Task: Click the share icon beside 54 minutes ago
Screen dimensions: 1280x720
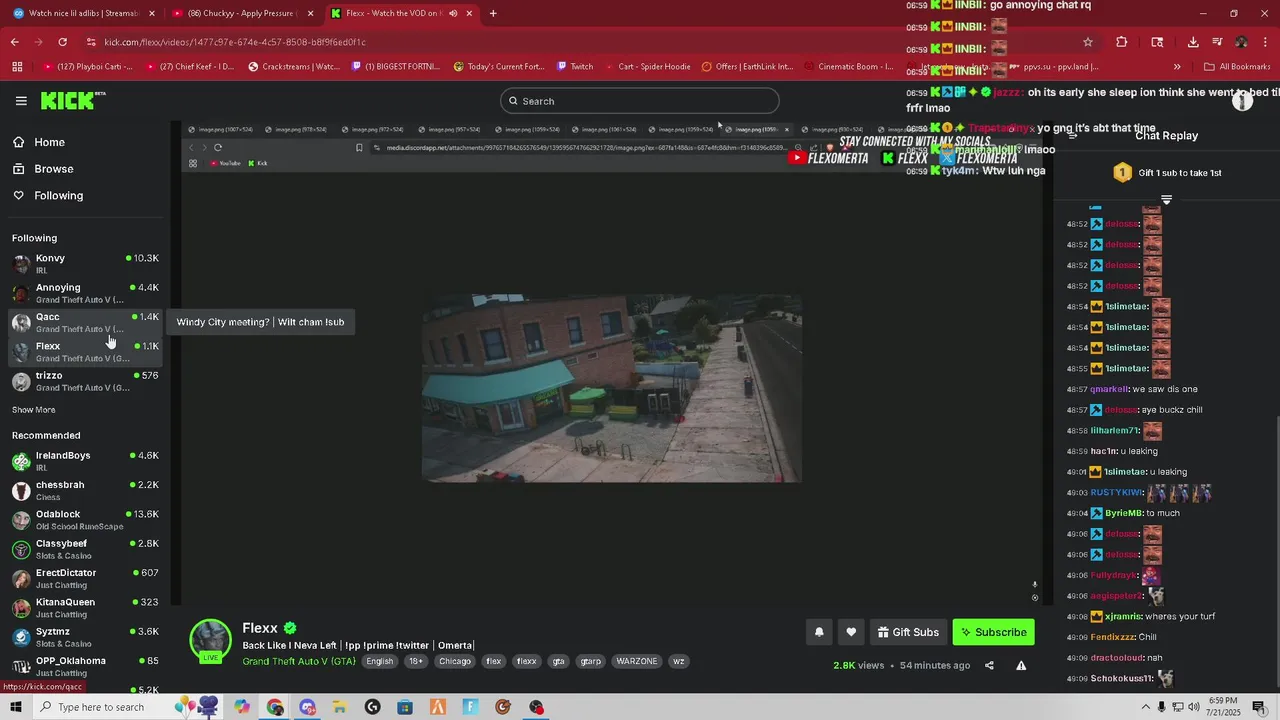Action: coord(989,665)
